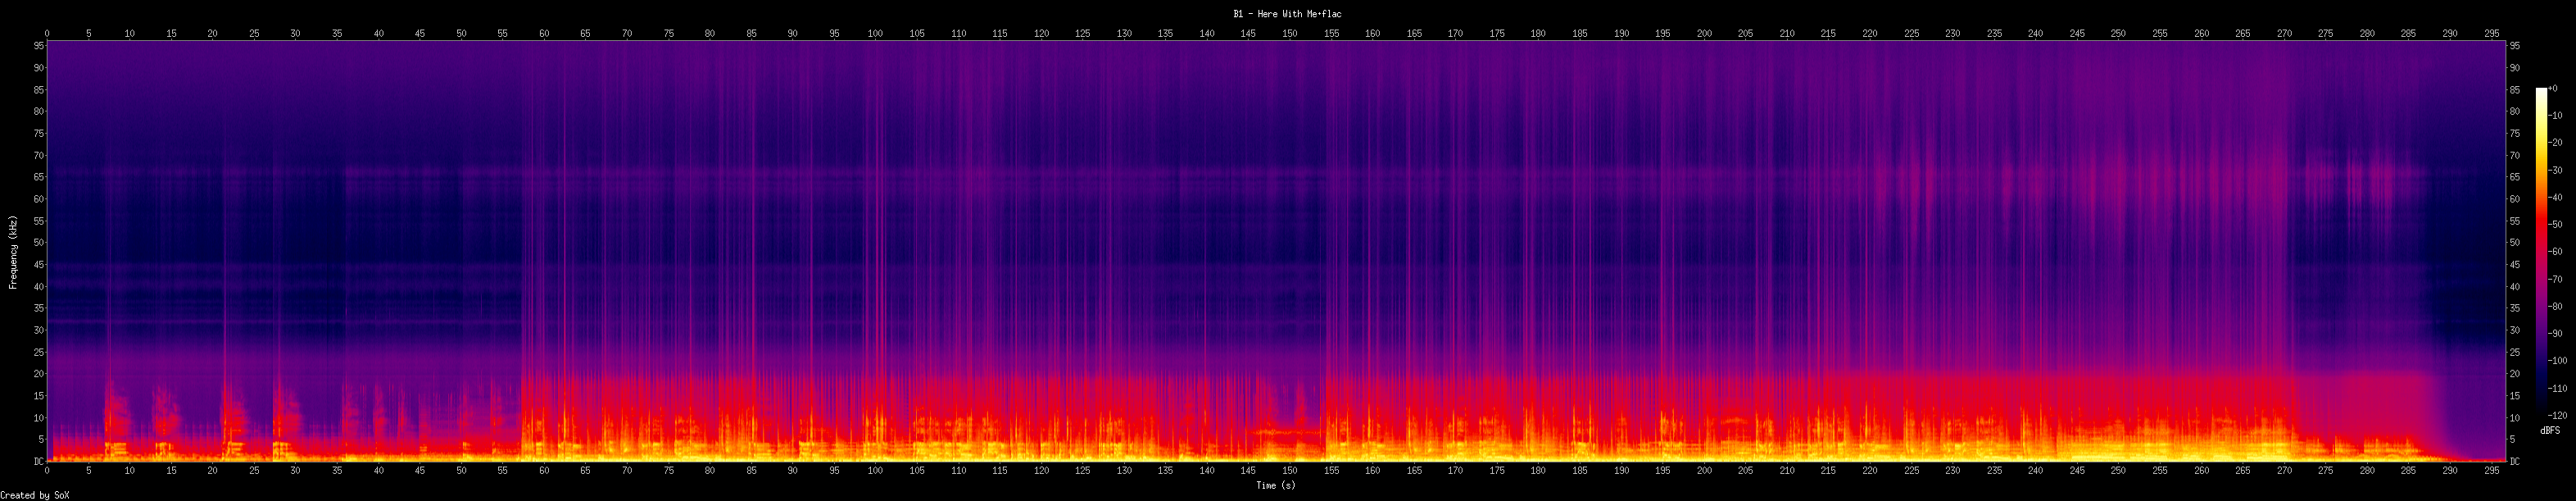Viewport: 2576px width, 501px height.
Task: Click the '-10' color scale value
Action: [x=2555, y=116]
